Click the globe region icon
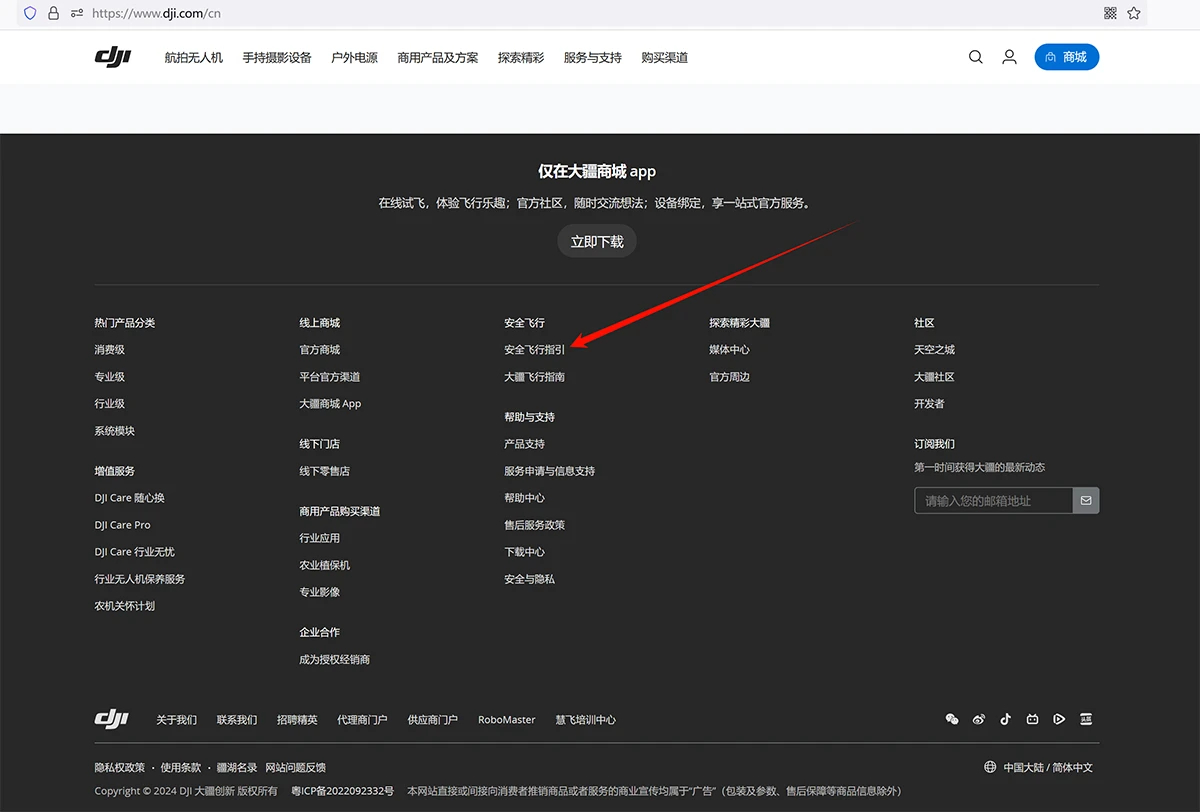 point(990,767)
